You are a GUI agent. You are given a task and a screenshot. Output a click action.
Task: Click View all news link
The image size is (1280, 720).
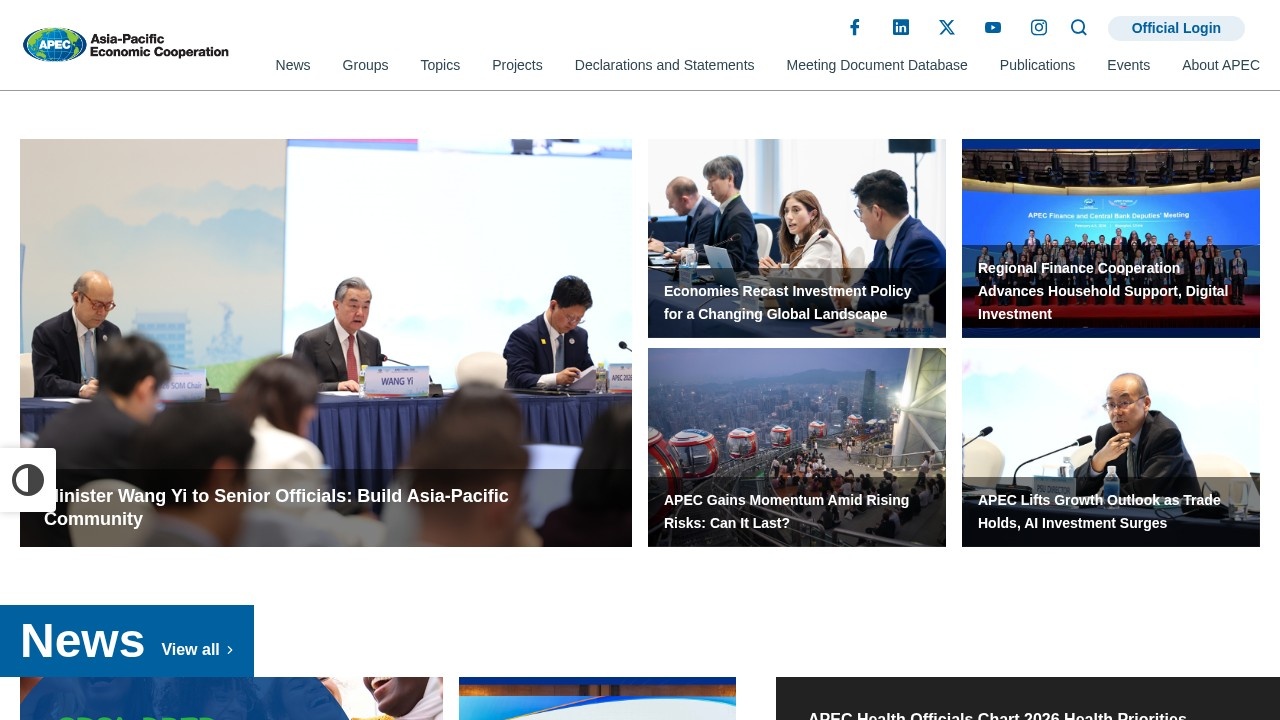coord(197,650)
